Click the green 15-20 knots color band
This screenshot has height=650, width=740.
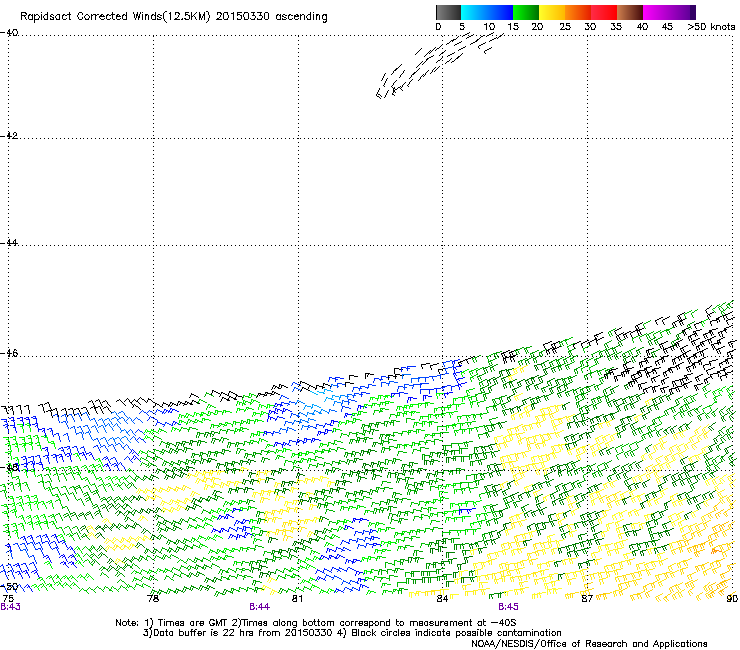pos(525,12)
